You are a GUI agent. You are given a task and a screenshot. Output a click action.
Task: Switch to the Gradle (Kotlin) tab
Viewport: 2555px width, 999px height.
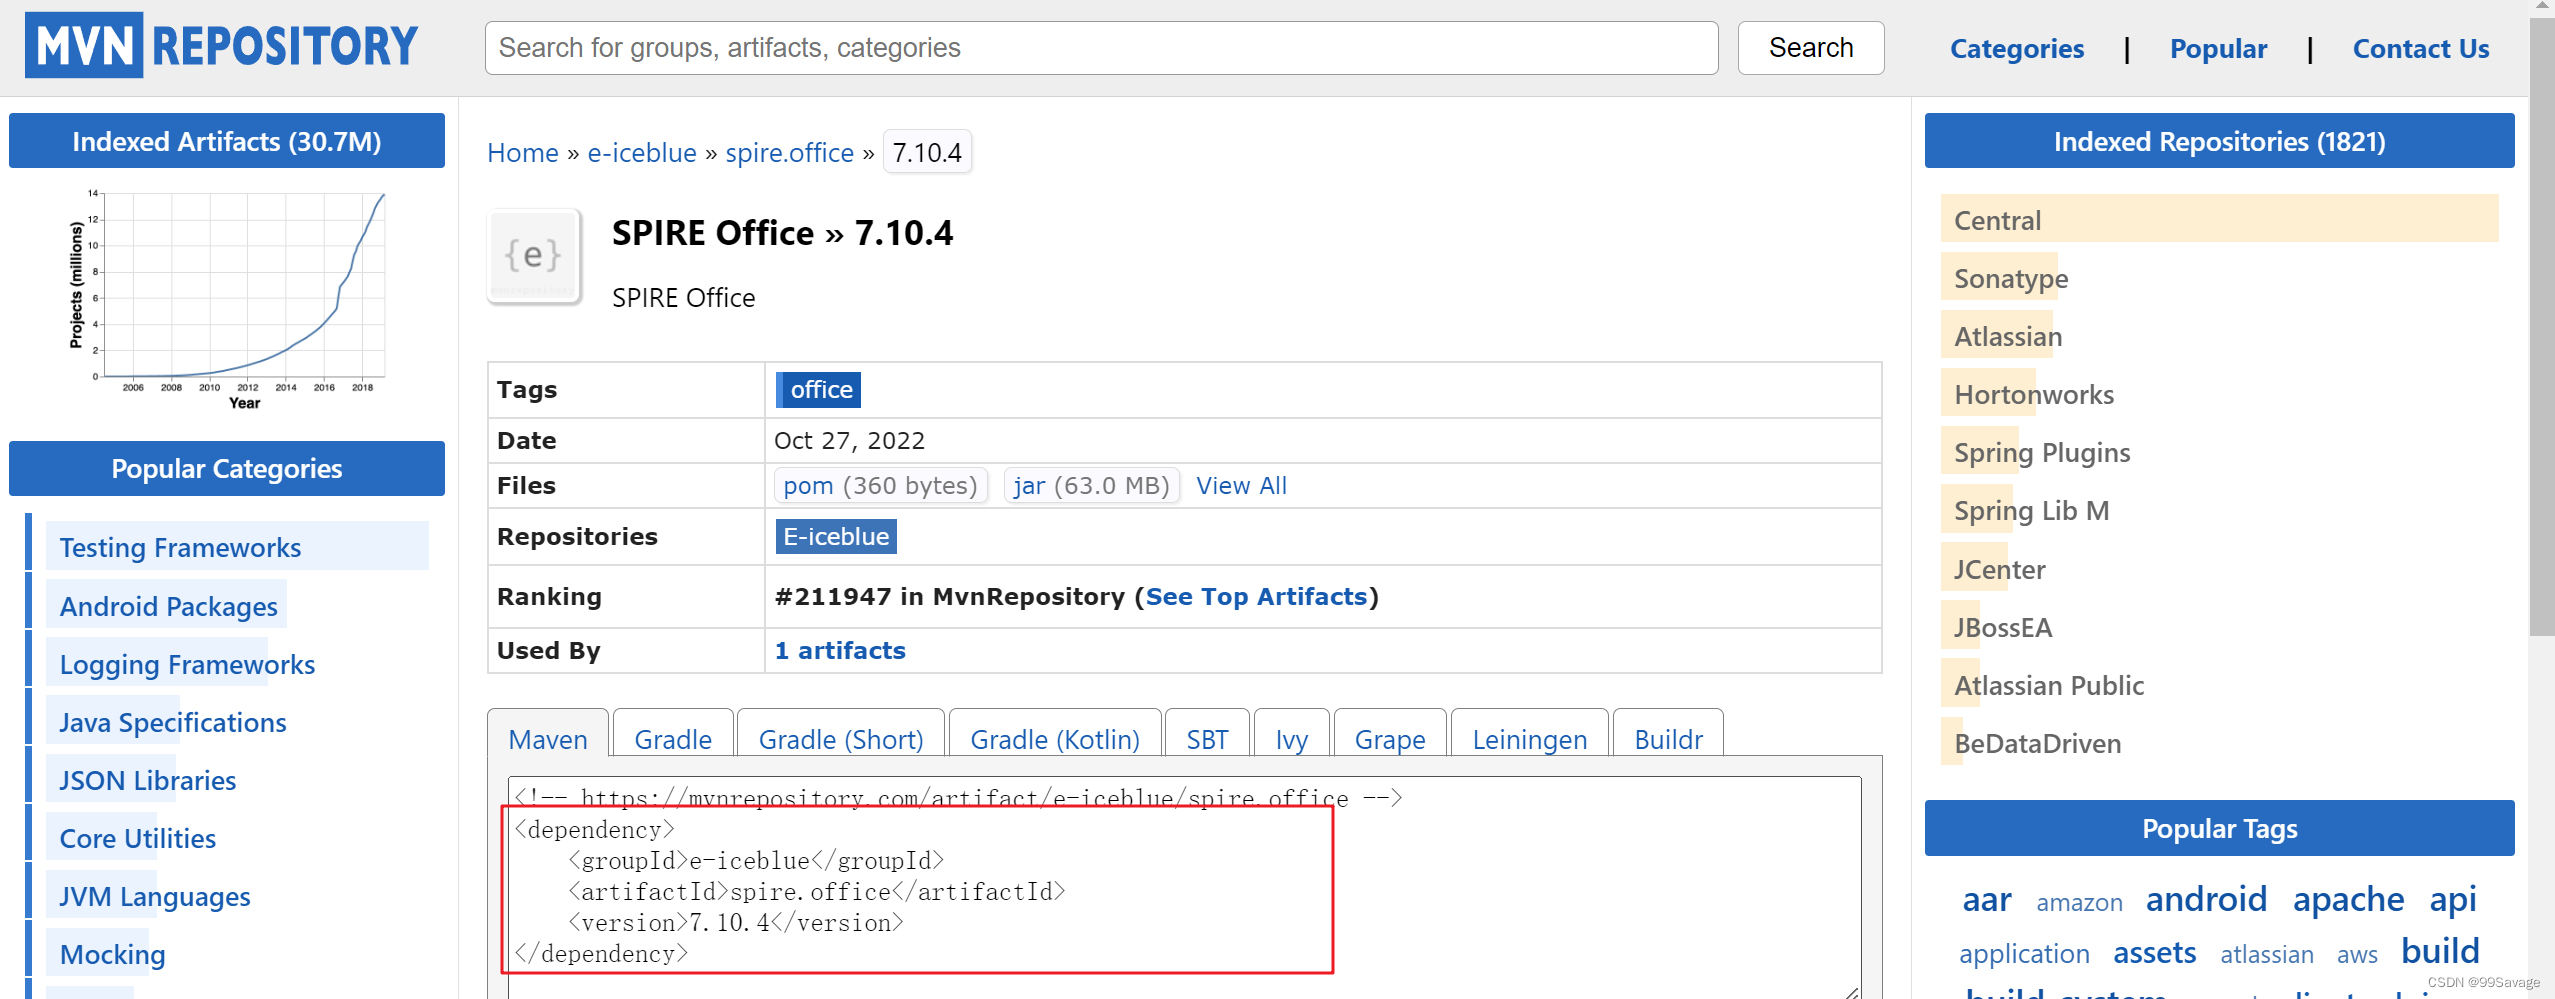coord(1054,739)
